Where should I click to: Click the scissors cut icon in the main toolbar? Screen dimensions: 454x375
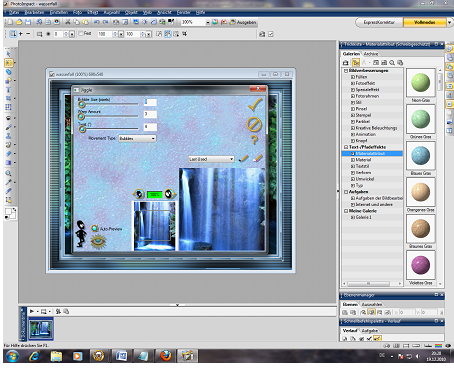click(x=68, y=22)
